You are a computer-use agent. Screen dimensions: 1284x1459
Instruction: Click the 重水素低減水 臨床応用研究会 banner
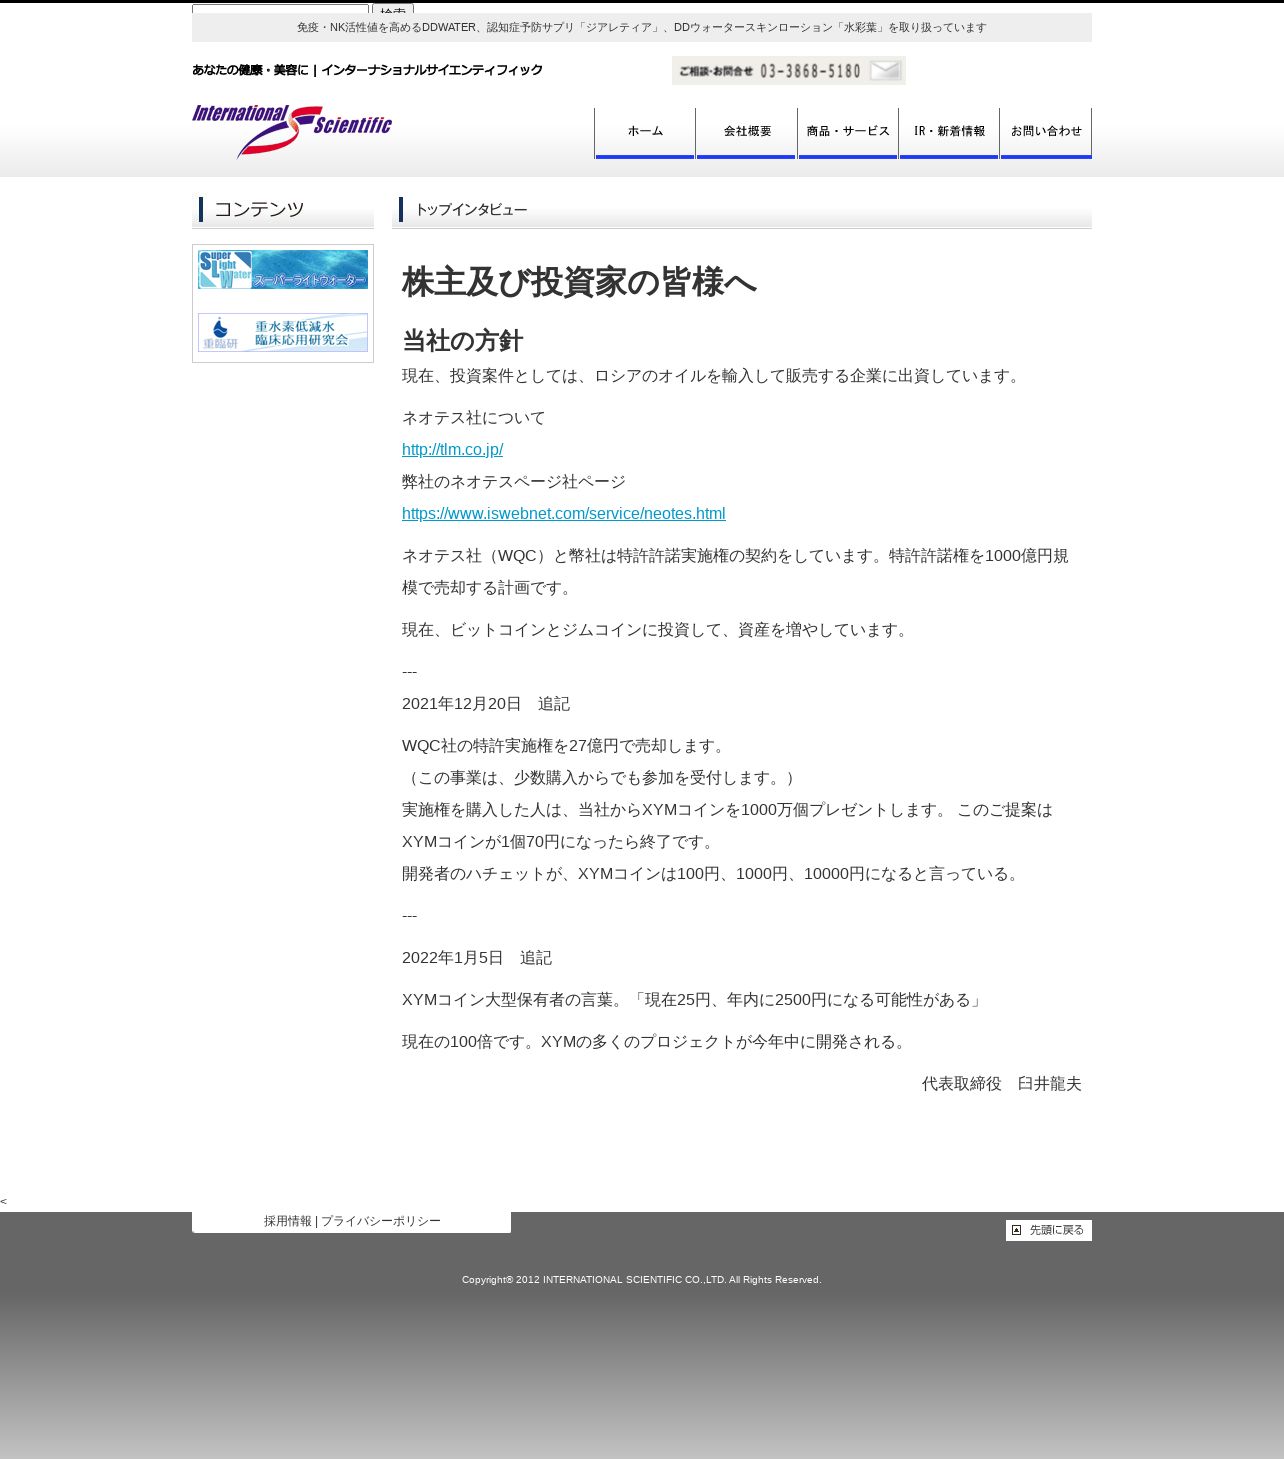(283, 332)
